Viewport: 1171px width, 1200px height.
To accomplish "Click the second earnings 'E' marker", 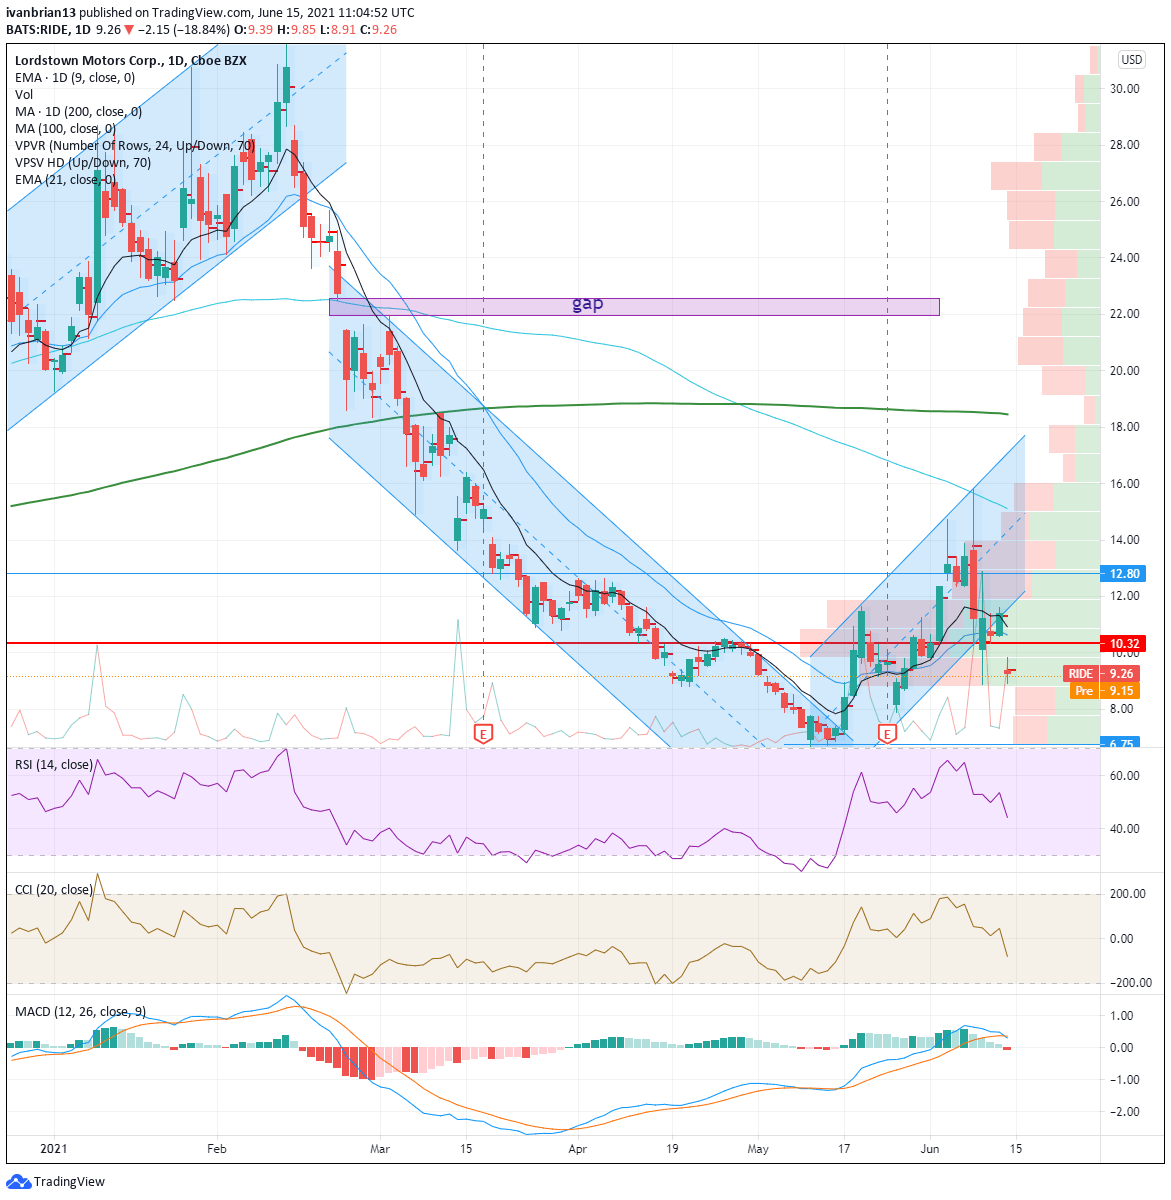I will [887, 735].
